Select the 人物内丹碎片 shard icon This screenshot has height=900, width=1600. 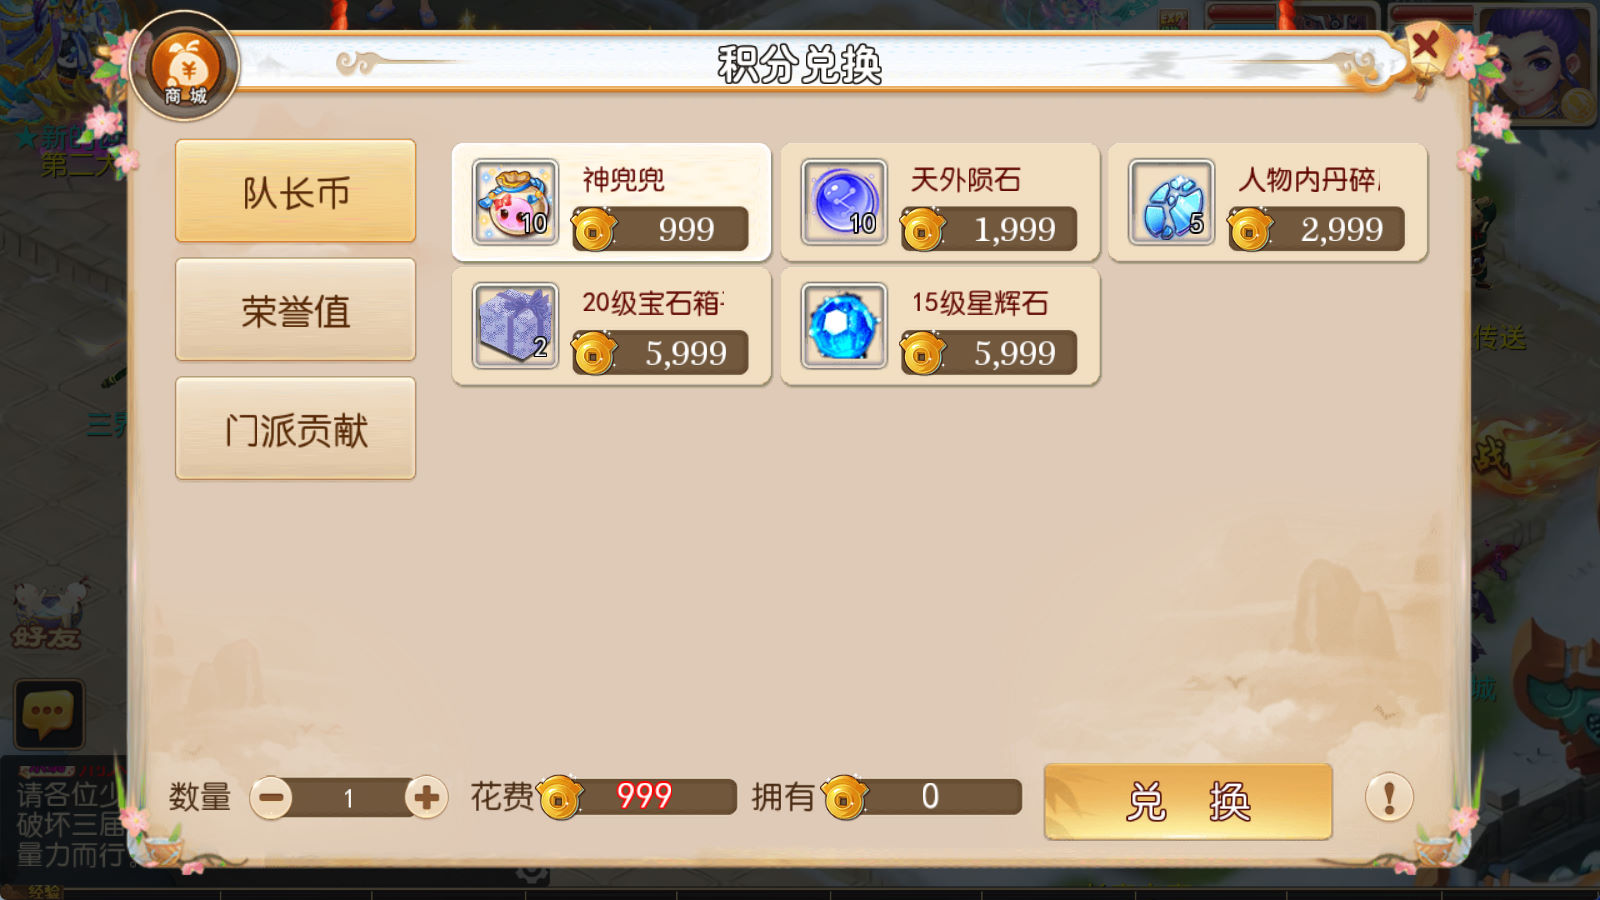coord(1172,203)
